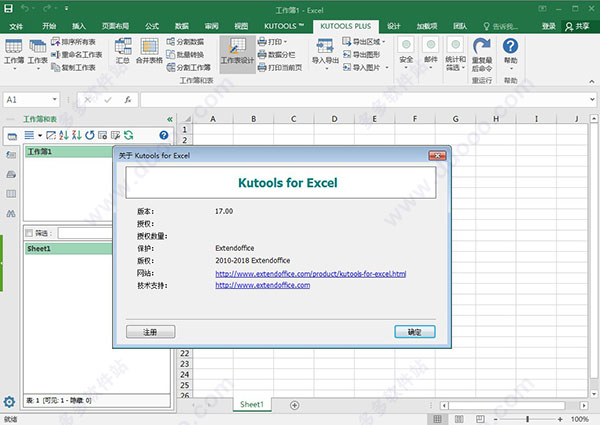
Task: Click the 汇总 combine icon
Action: click(123, 51)
